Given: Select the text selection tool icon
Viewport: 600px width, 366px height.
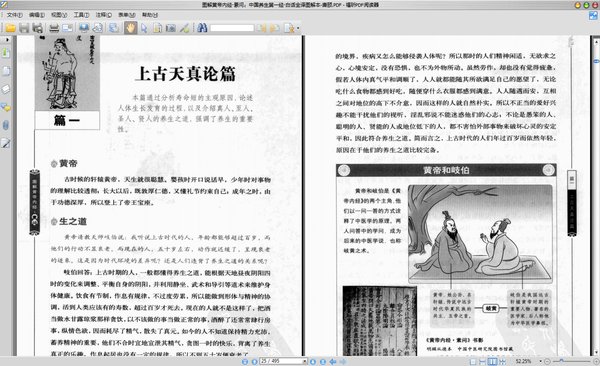Looking at the screenshot, I should coord(157,28).
